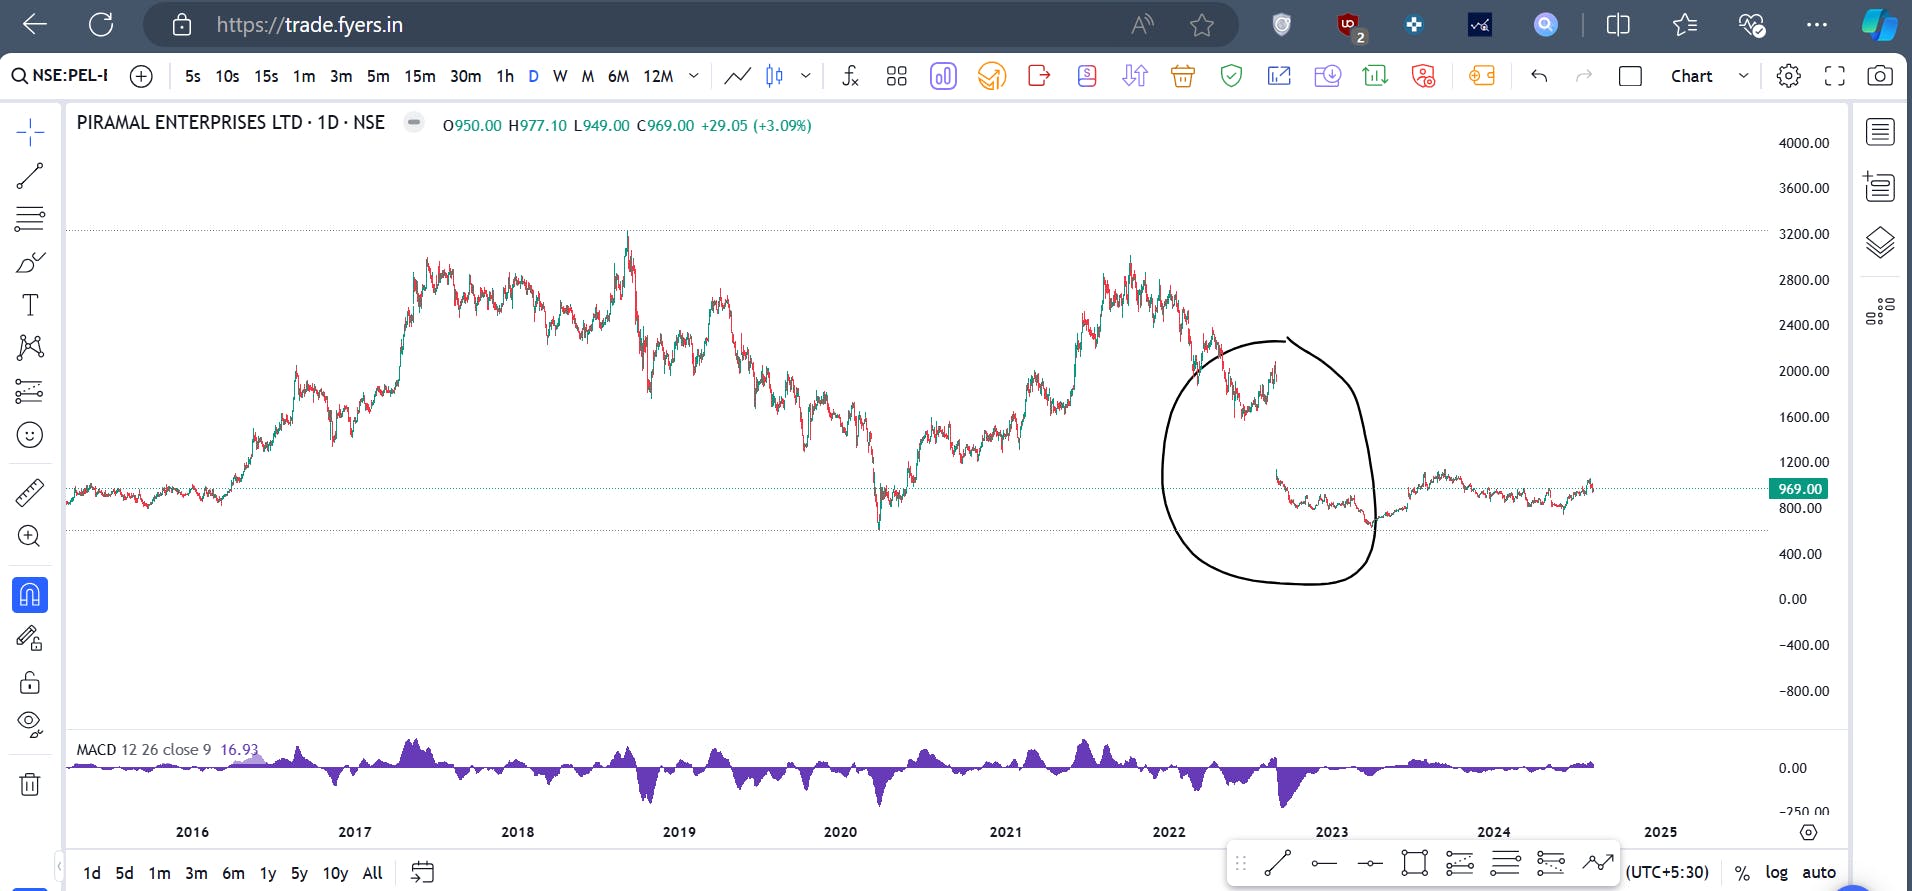Viewport: 1912px width, 891px height.
Task: Click the 969.00 current price label
Action: [1800, 489]
